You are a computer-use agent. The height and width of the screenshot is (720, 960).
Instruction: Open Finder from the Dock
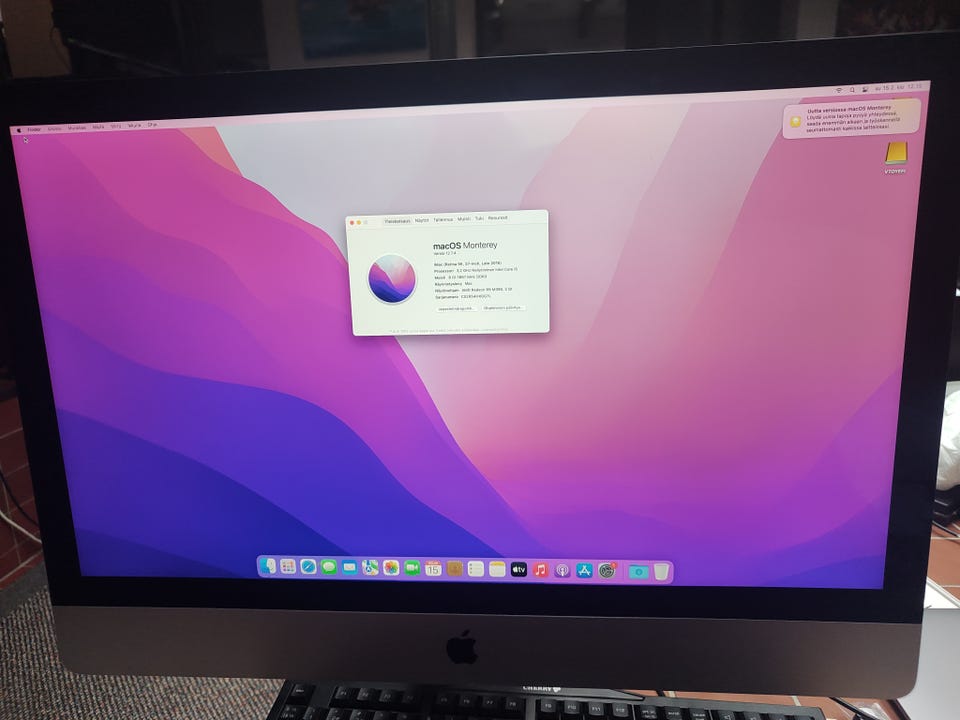click(x=267, y=566)
